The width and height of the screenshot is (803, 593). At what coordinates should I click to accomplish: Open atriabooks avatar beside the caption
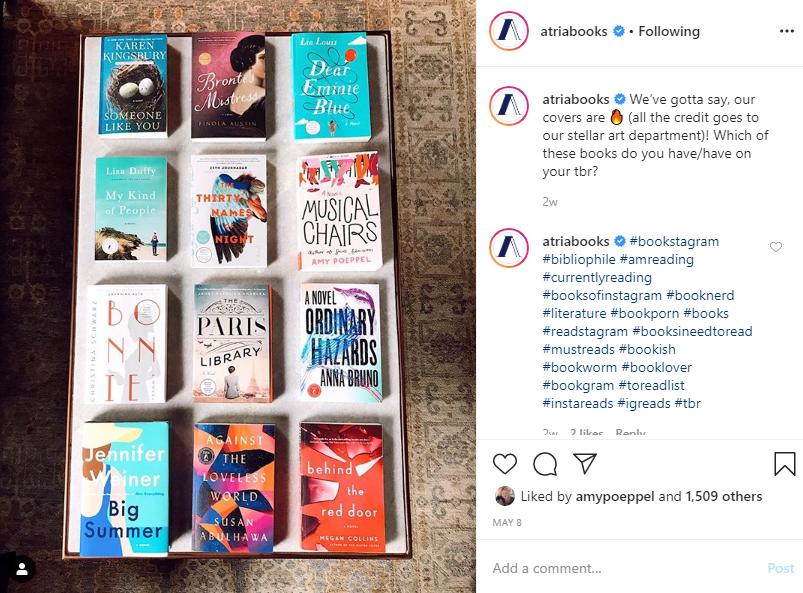click(x=509, y=107)
